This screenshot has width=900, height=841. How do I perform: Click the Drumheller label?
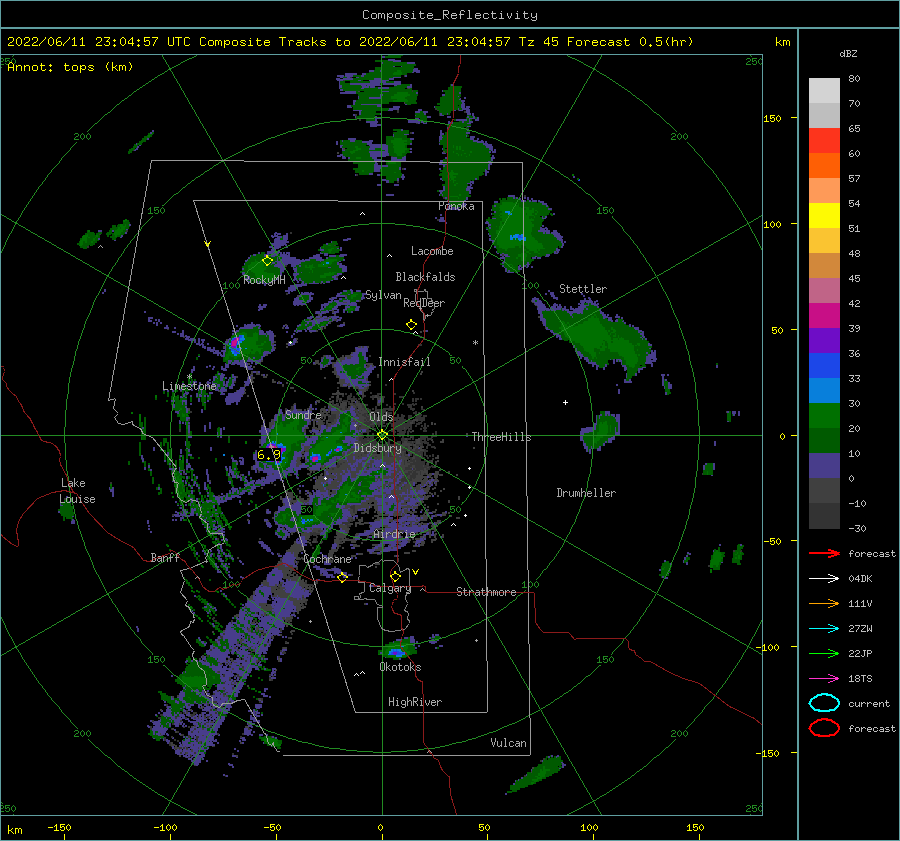(x=586, y=493)
